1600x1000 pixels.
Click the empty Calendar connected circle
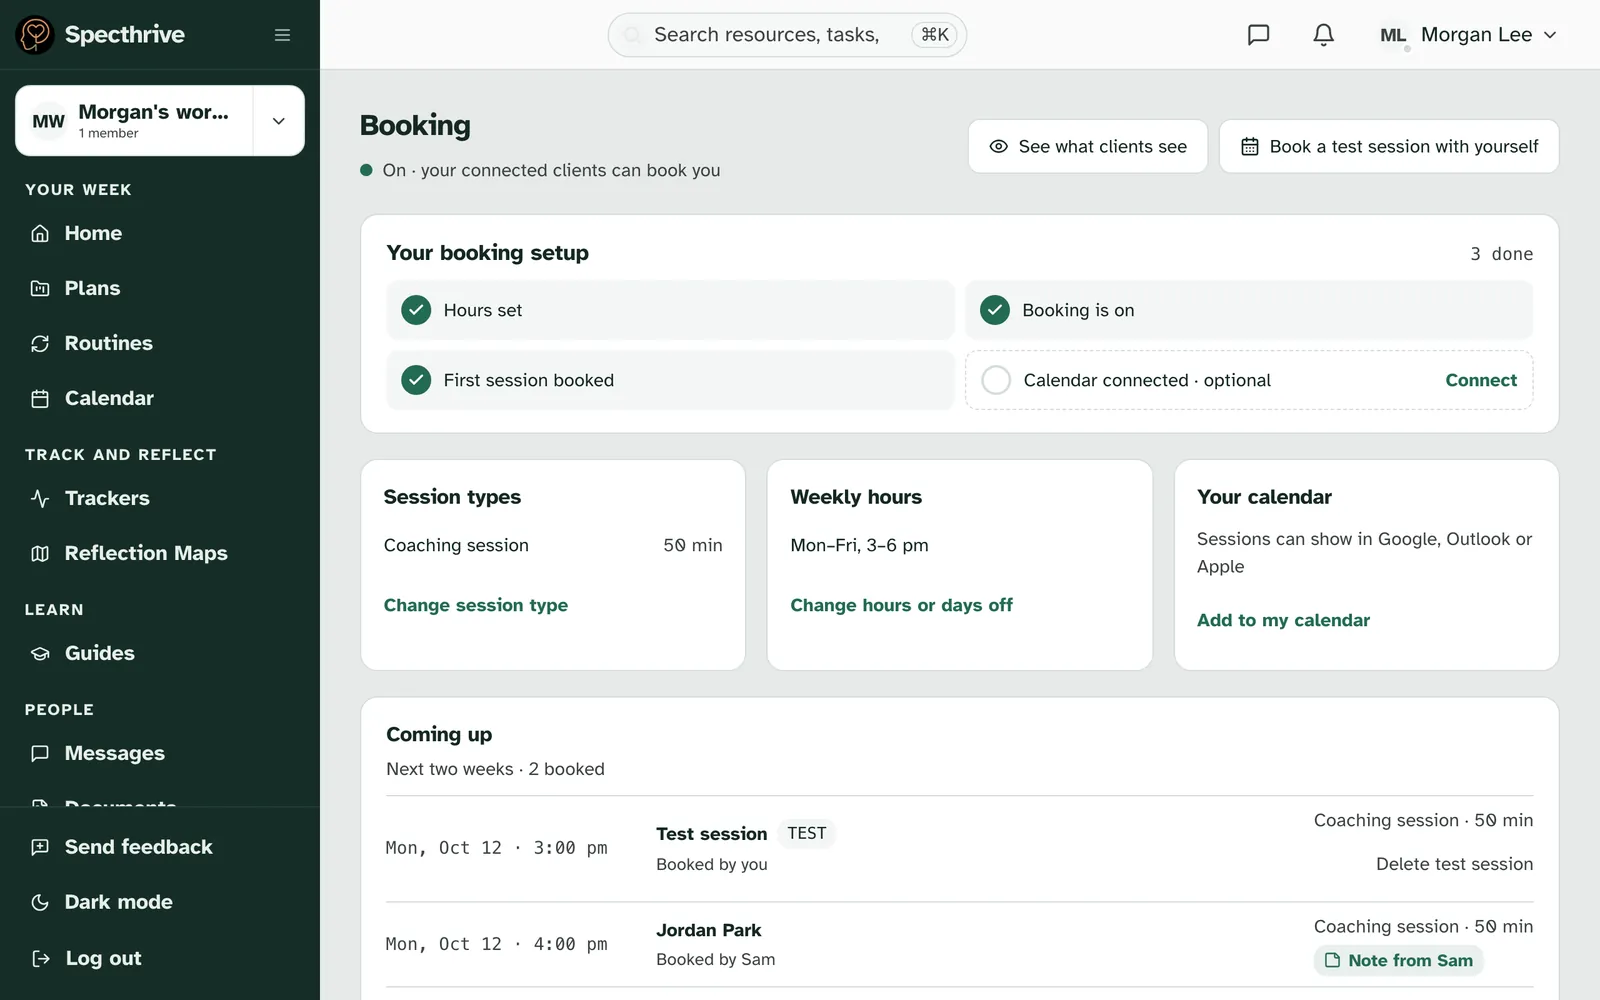[996, 381]
